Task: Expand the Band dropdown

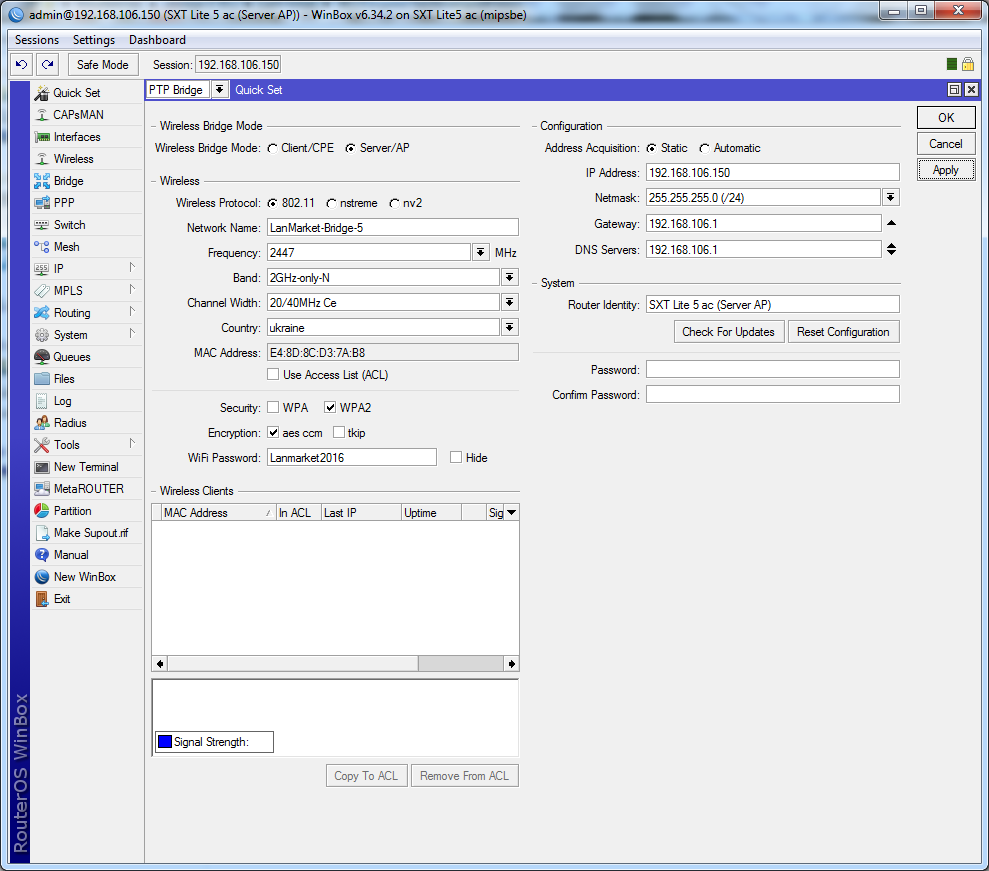Action: click(509, 277)
